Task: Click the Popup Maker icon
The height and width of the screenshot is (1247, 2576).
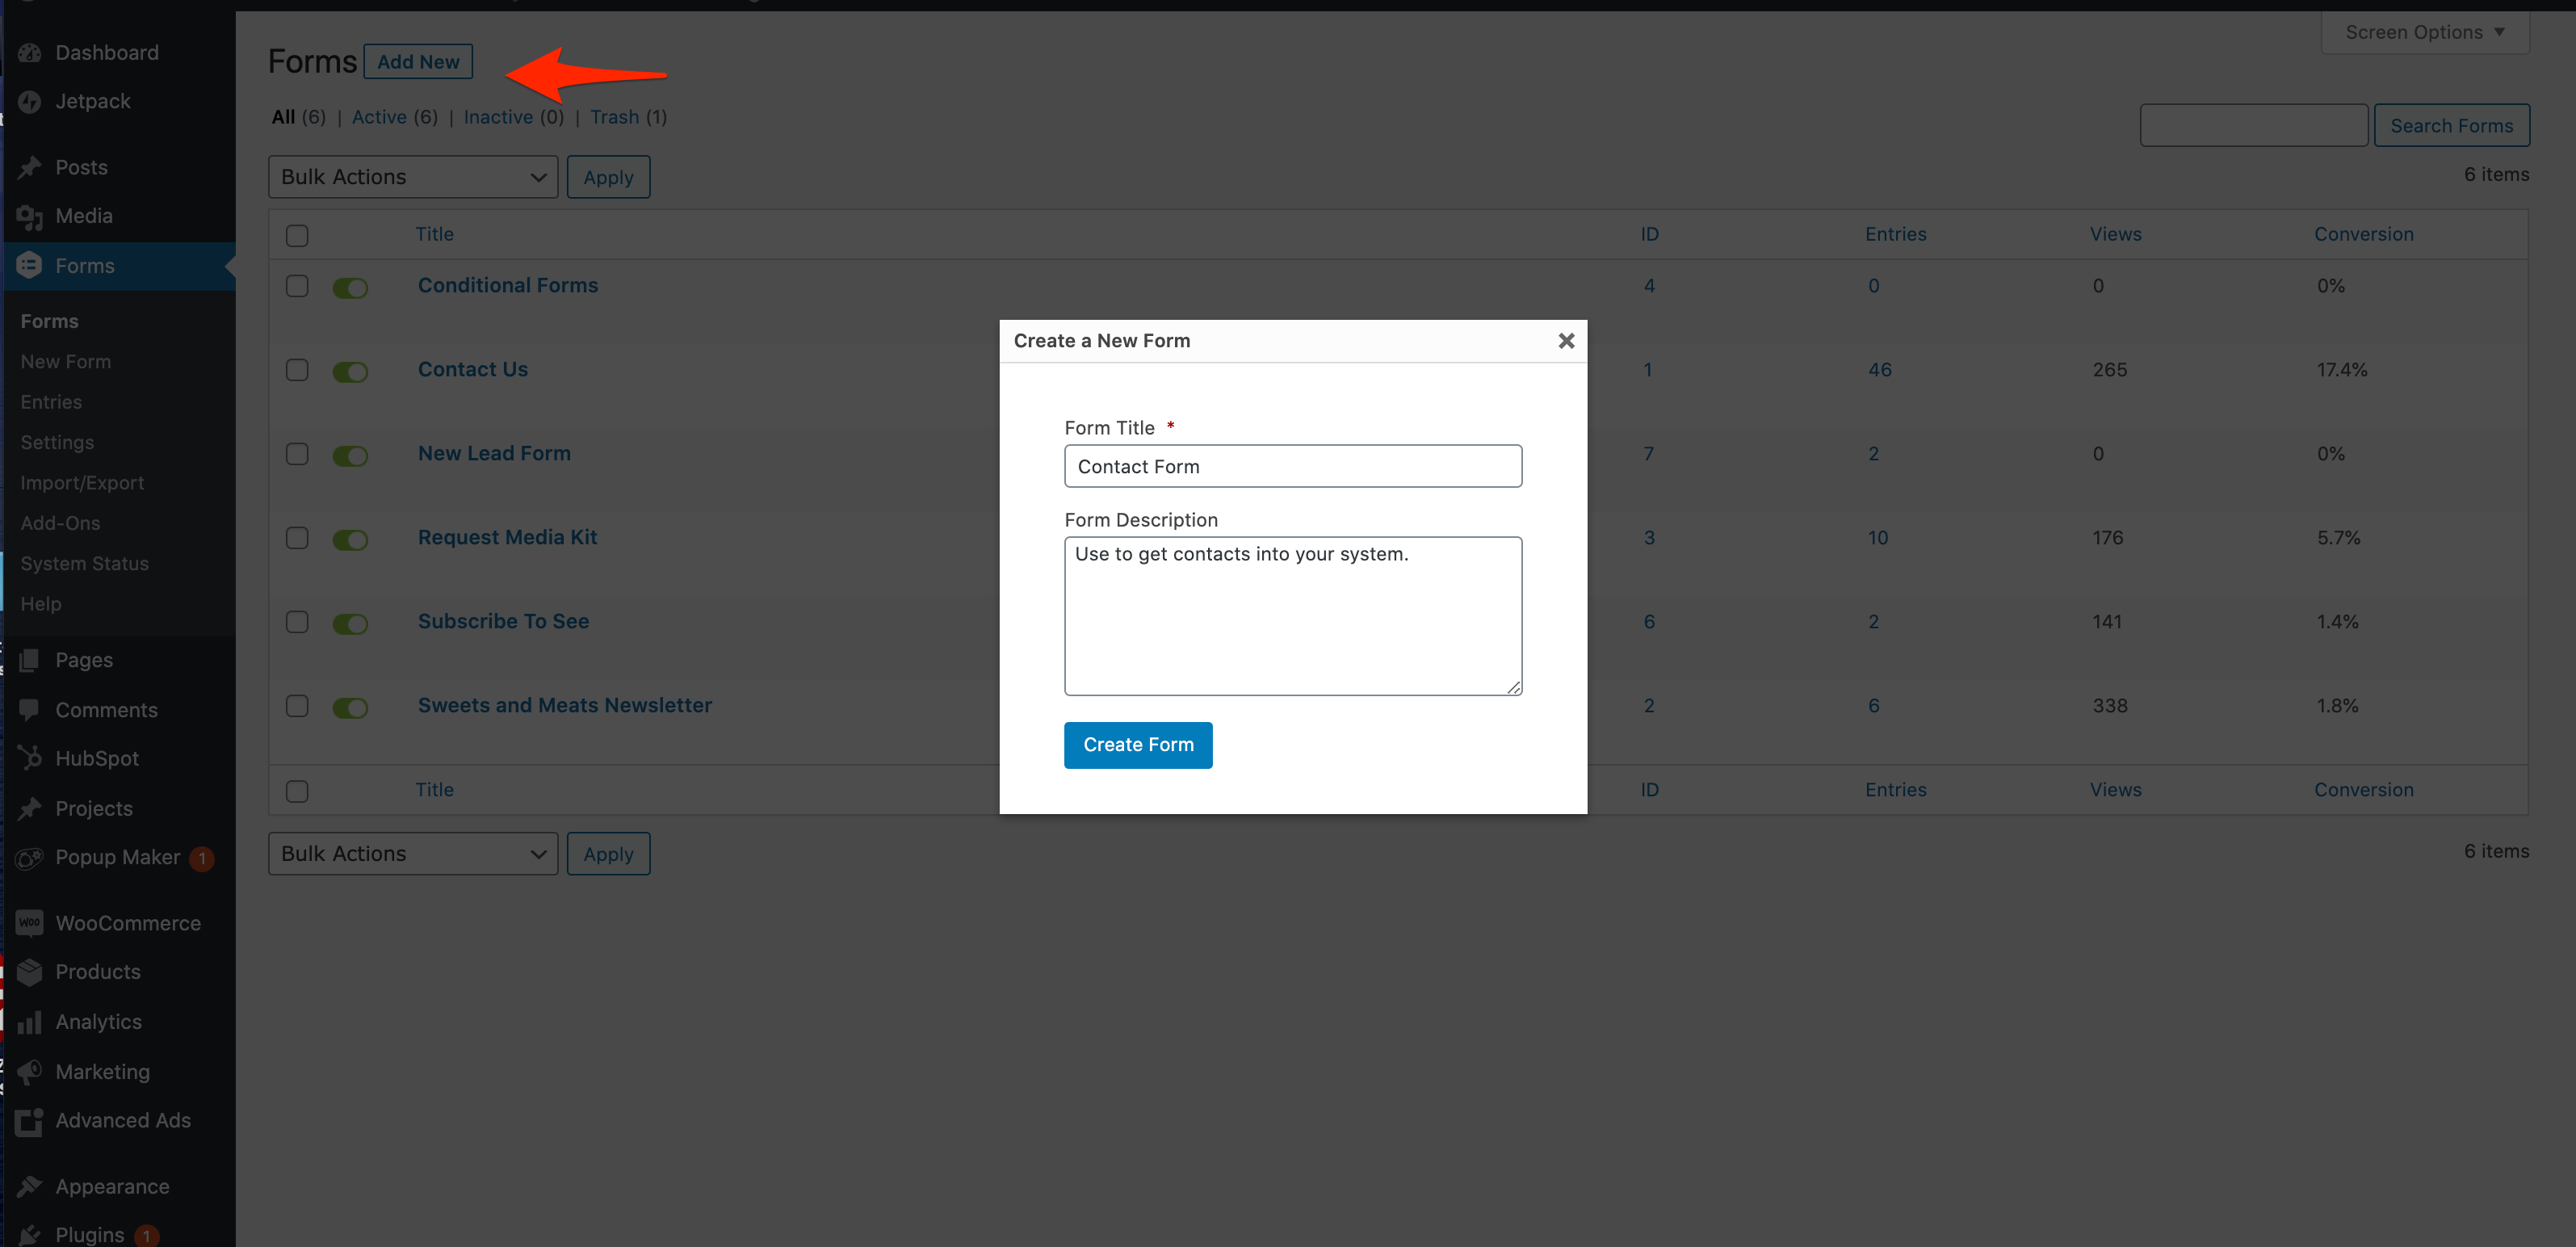Action: point(30,858)
